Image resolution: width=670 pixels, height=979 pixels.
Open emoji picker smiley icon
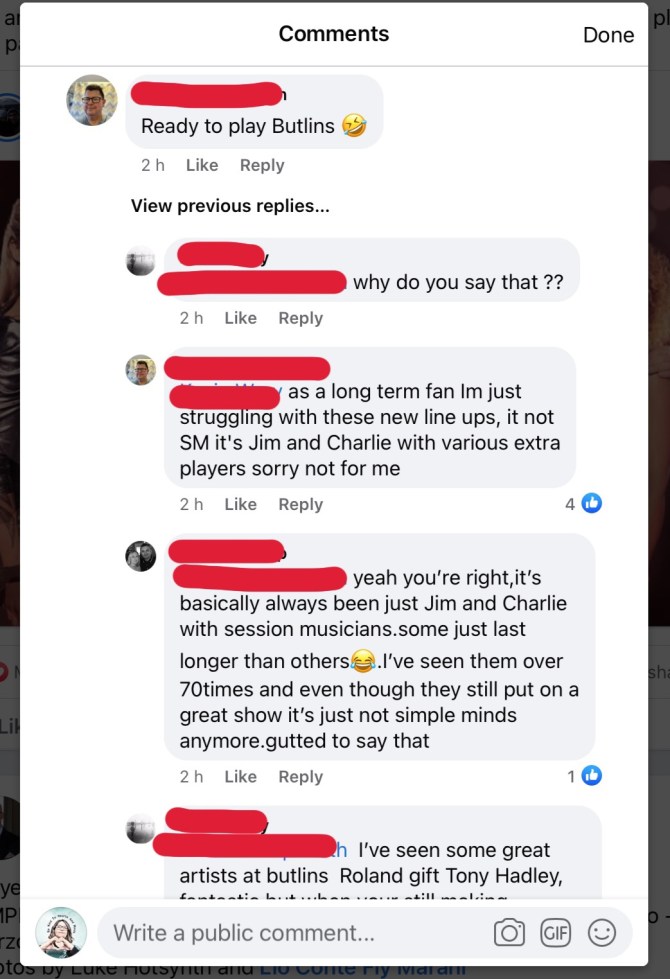click(x=602, y=933)
